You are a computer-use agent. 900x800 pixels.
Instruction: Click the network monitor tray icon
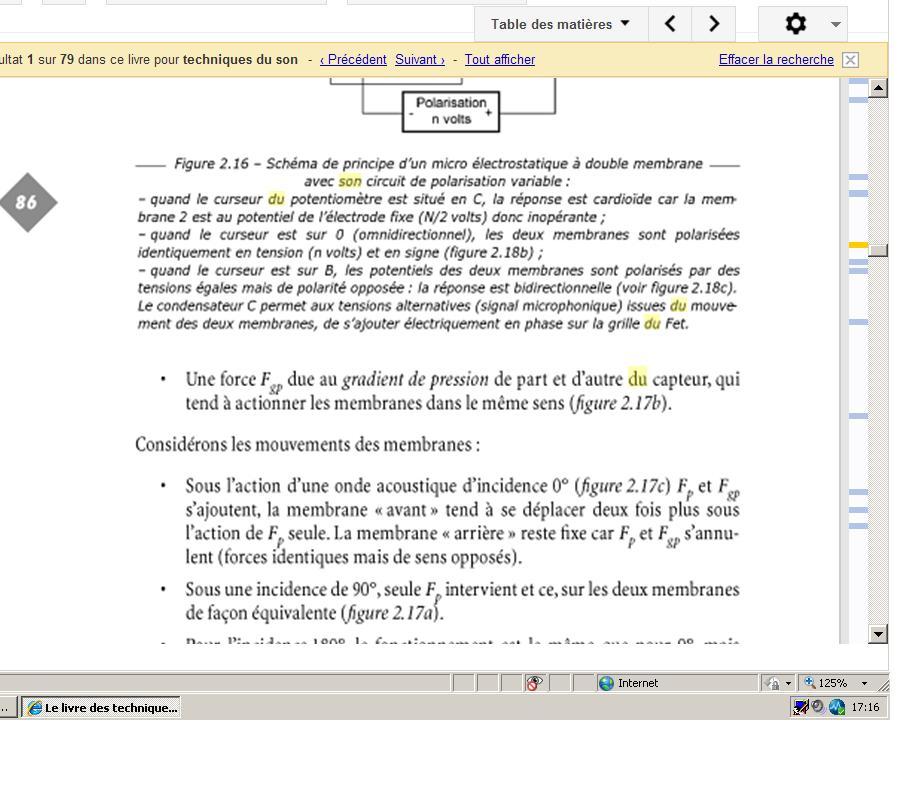[800, 707]
